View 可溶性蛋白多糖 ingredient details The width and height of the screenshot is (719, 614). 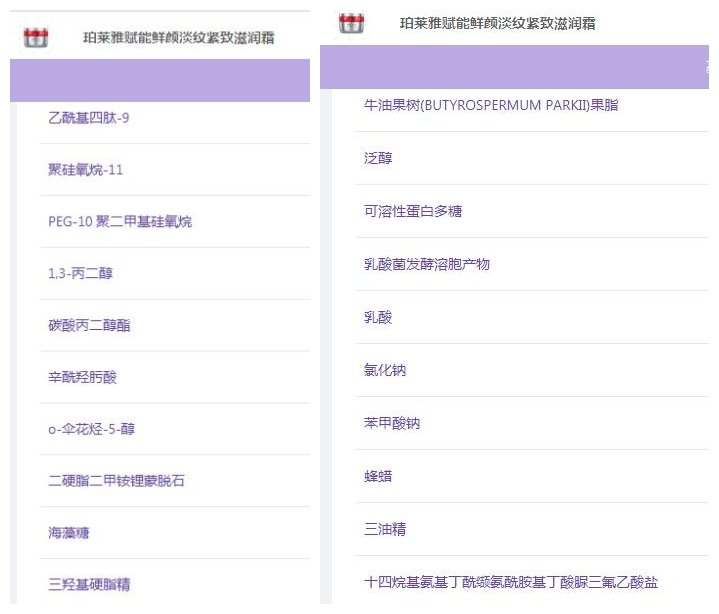click(413, 211)
